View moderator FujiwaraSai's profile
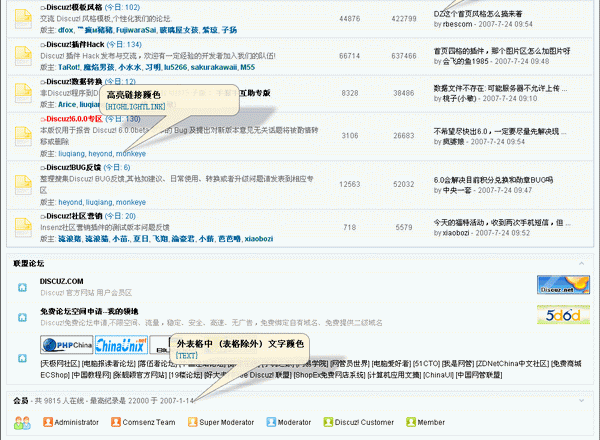The height and width of the screenshot is (440, 600). (x=136, y=30)
